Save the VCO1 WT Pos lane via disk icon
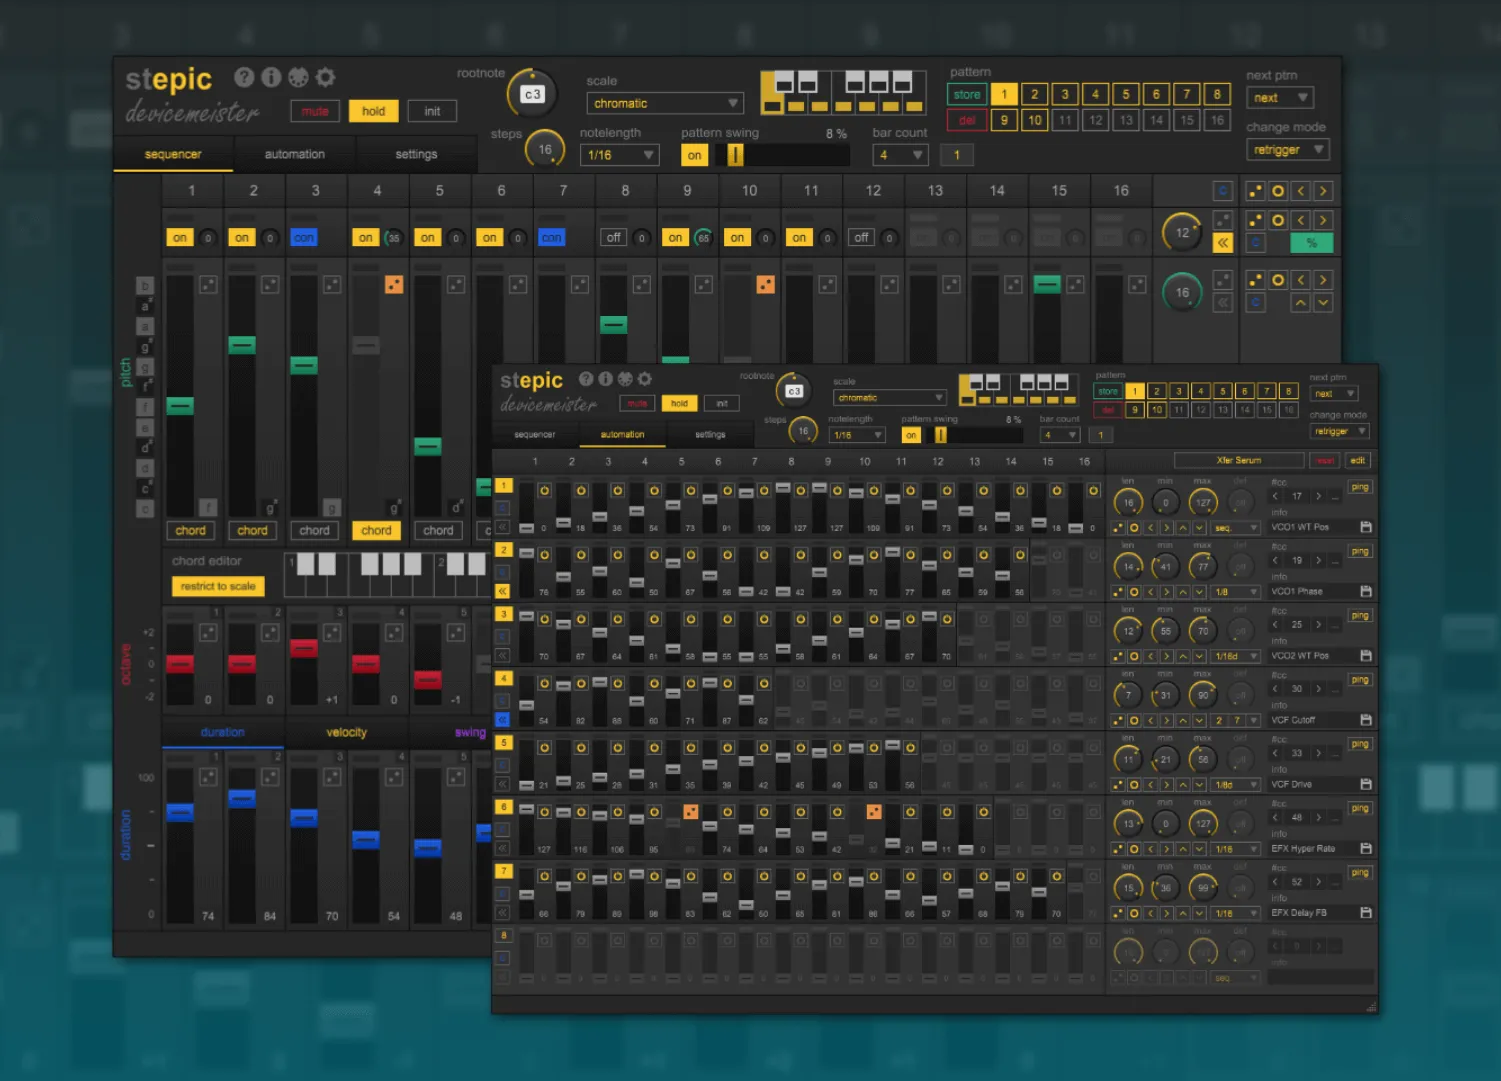Image resolution: width=1501 pixels, height=1081 pixels. [x=1366, y=527]
